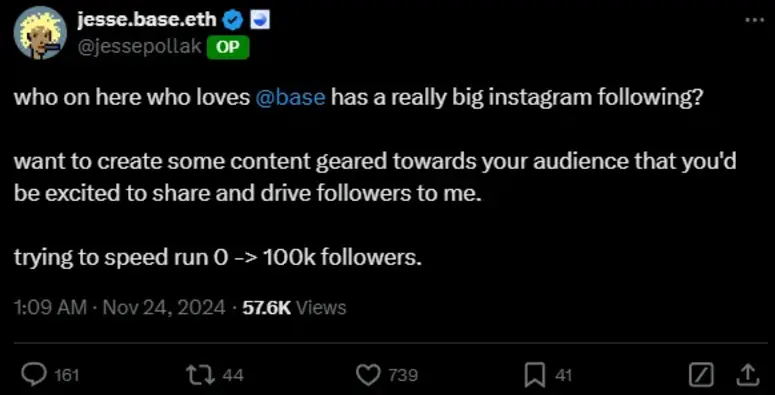Click the green OP badge
Image resolution: width=775 pixels, height=395 pixels.
pos(228,48)
